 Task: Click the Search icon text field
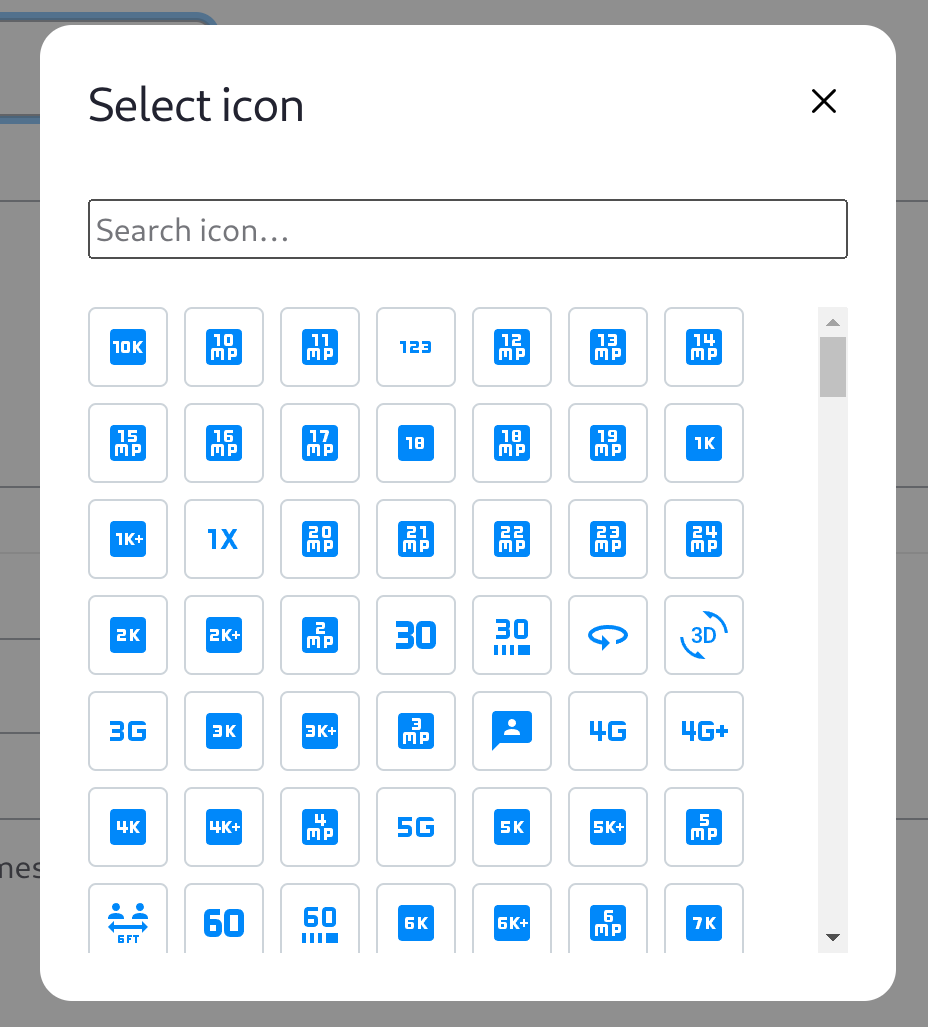(x=467, y=229)
